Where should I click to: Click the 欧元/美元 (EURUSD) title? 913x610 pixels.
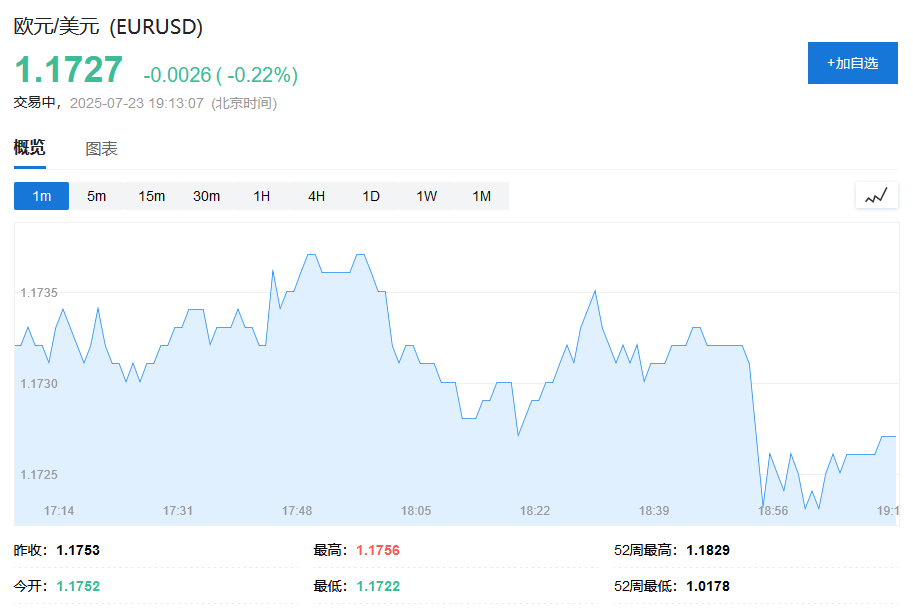click(x=108, y=27)
